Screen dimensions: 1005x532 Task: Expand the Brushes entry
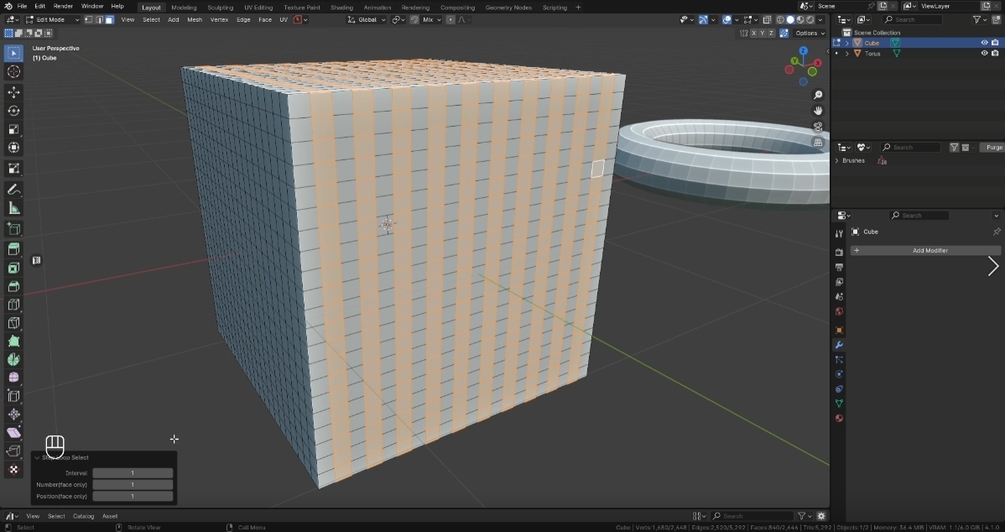(x=837, y=161)
